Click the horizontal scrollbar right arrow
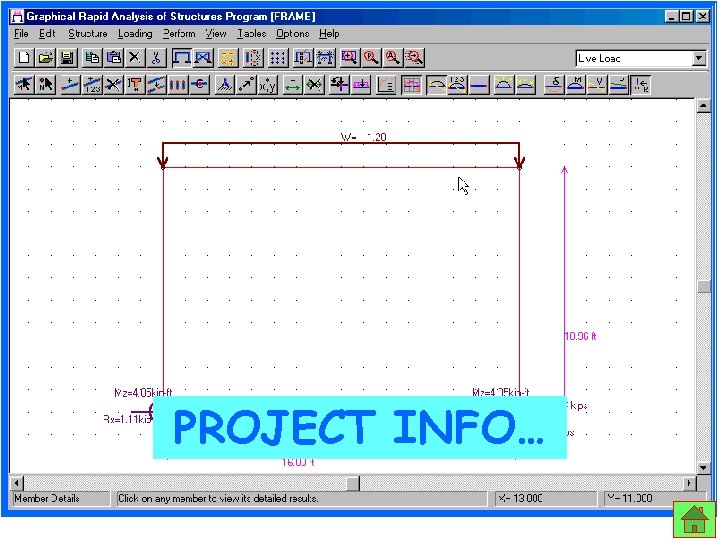 coord(689,483)
